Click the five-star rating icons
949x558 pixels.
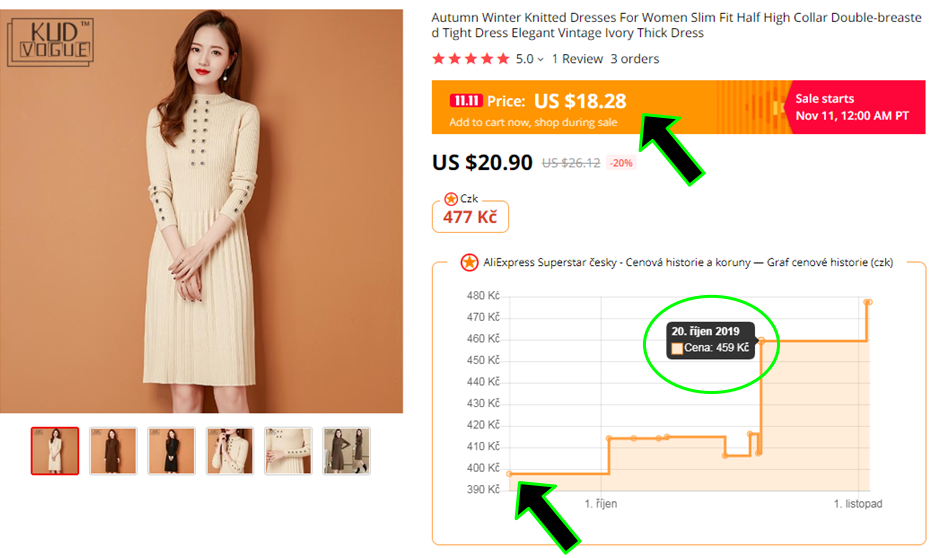coord(470,59)
